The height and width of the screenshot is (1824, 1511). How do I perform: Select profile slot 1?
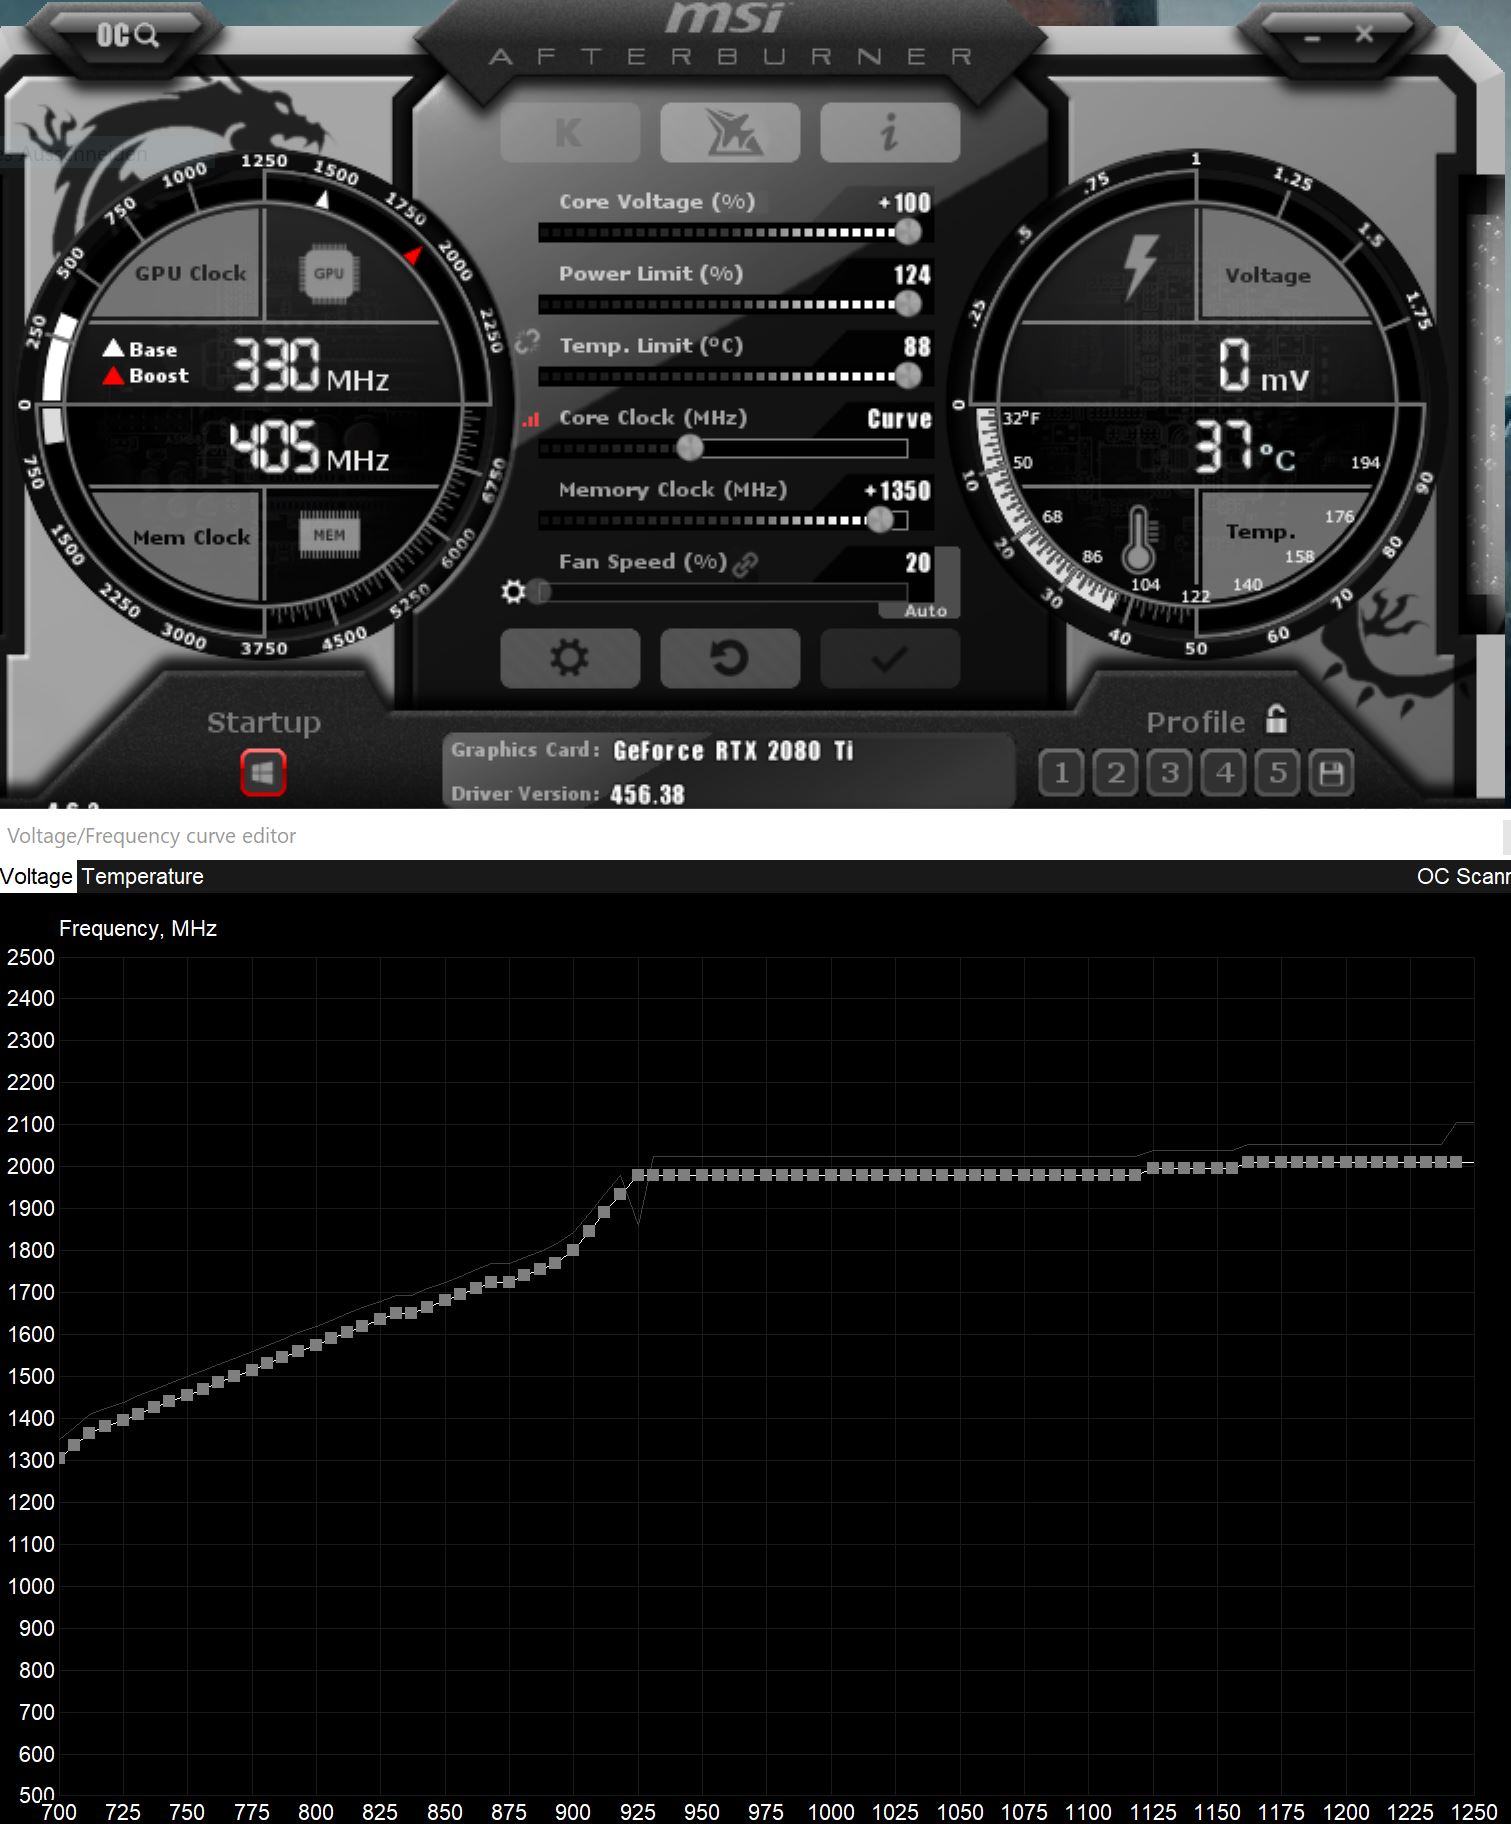1061,772
